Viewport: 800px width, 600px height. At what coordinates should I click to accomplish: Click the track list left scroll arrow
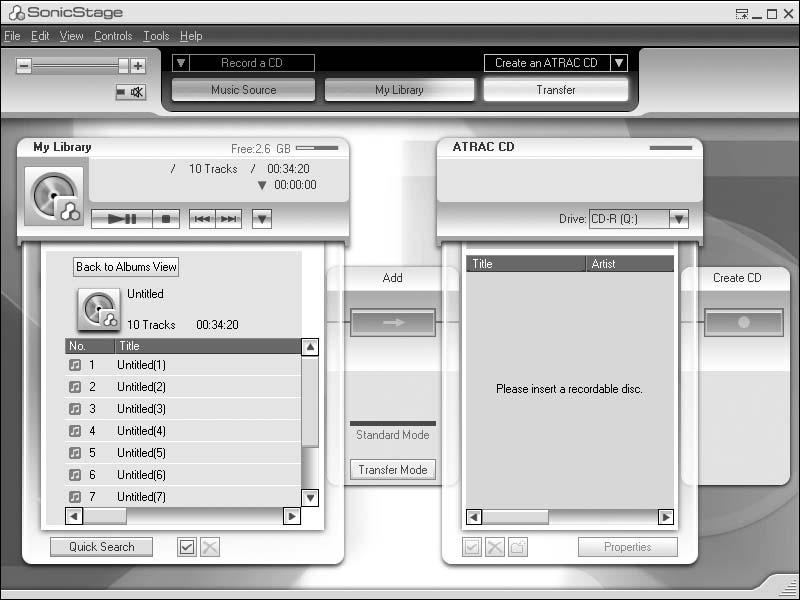(x=74, y=516)
